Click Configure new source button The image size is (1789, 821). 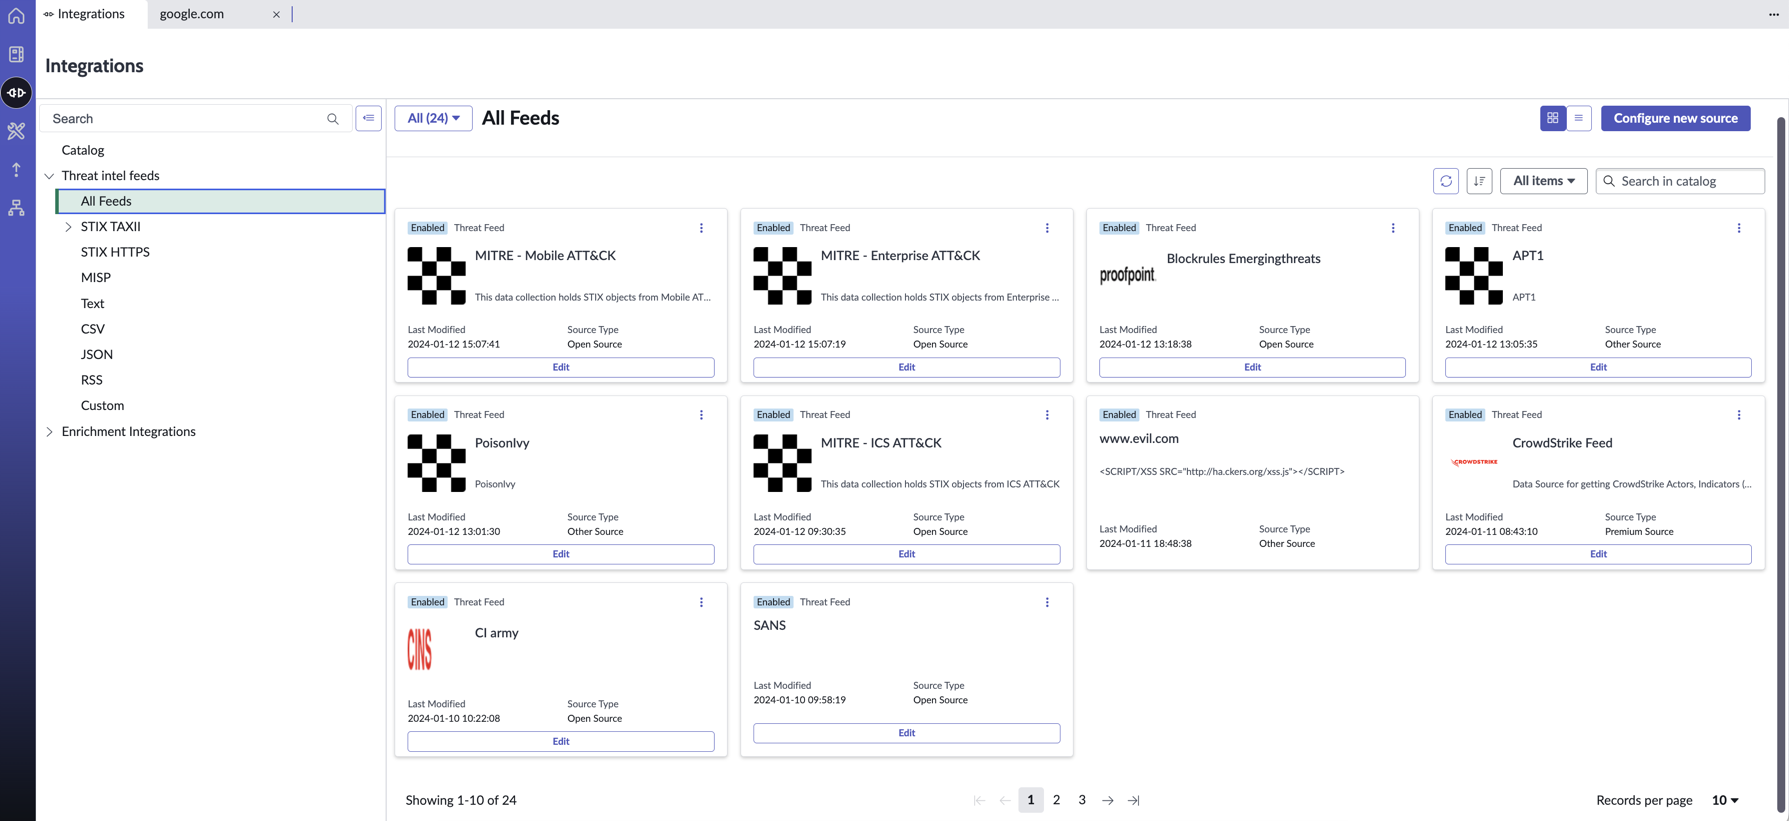1675,118
